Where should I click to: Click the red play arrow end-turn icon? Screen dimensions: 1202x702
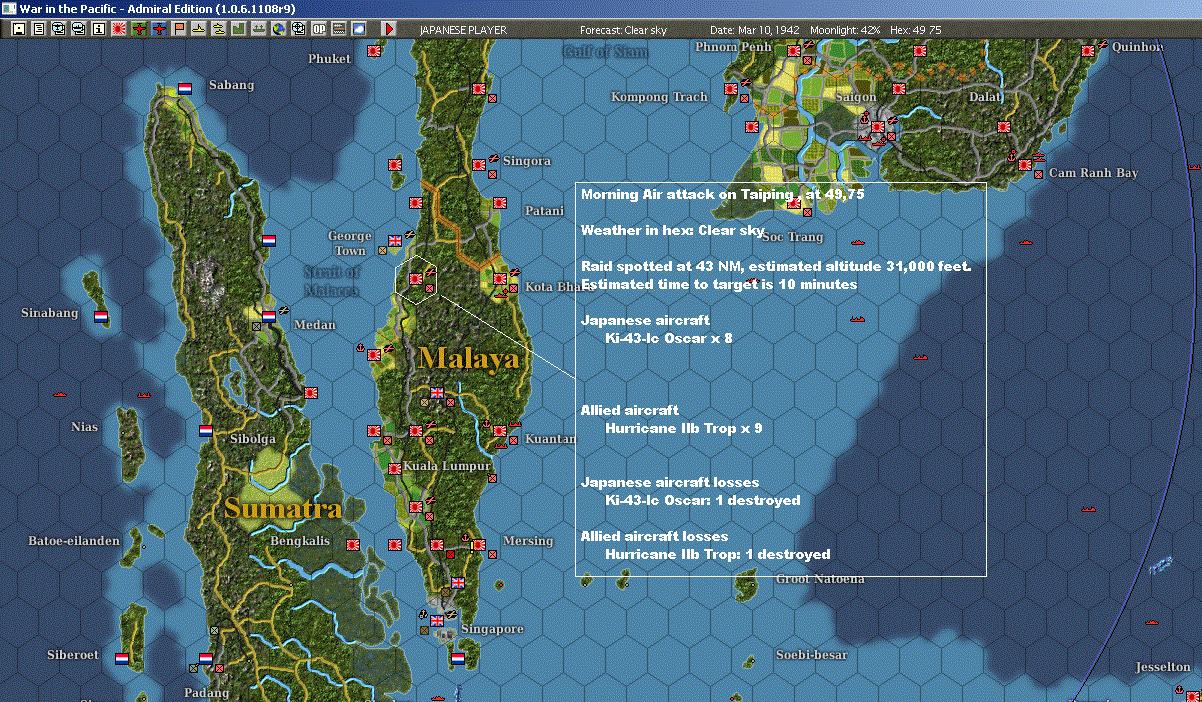(x=389, y=29)
